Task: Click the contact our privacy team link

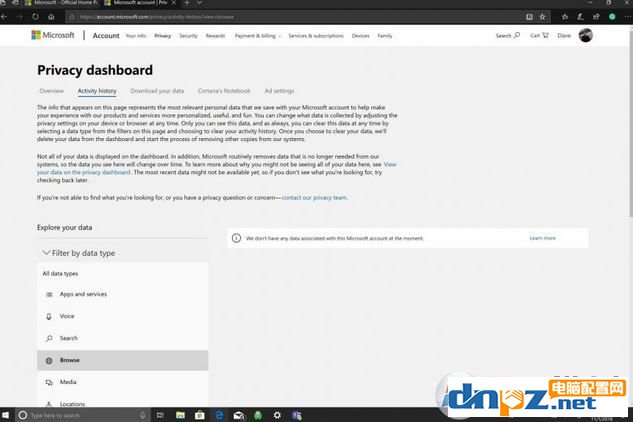Action: pos(314,198)
